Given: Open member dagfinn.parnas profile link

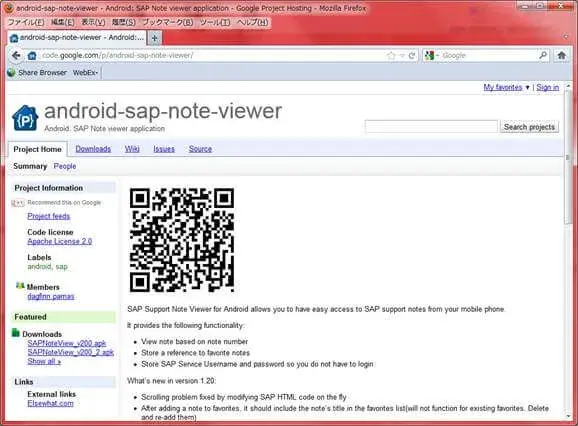Looking at the screenshot, I should coord(51,296).
